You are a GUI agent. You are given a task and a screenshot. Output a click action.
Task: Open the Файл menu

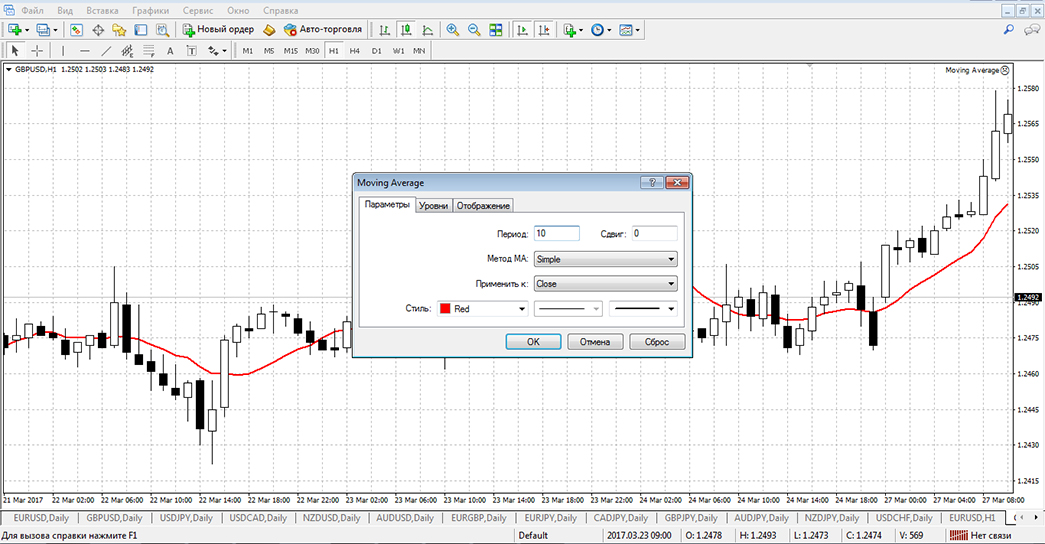[32, 10]
